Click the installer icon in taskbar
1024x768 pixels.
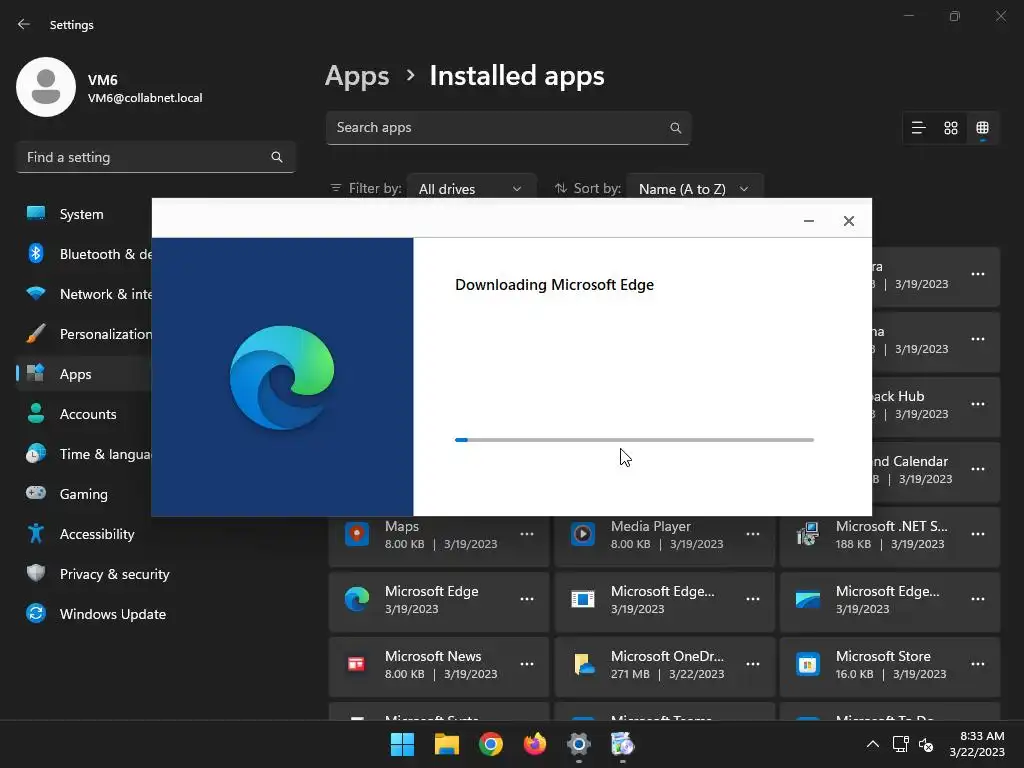pos(622,744)
